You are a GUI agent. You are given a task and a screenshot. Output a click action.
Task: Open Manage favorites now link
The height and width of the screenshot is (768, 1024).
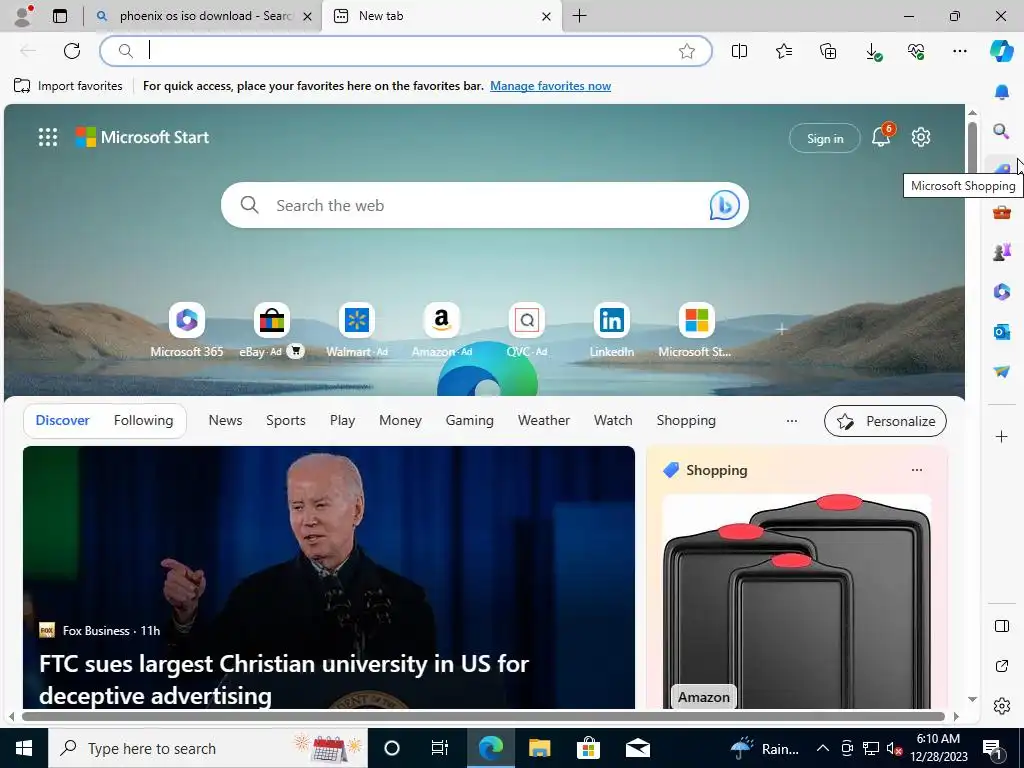click(551, 86)
